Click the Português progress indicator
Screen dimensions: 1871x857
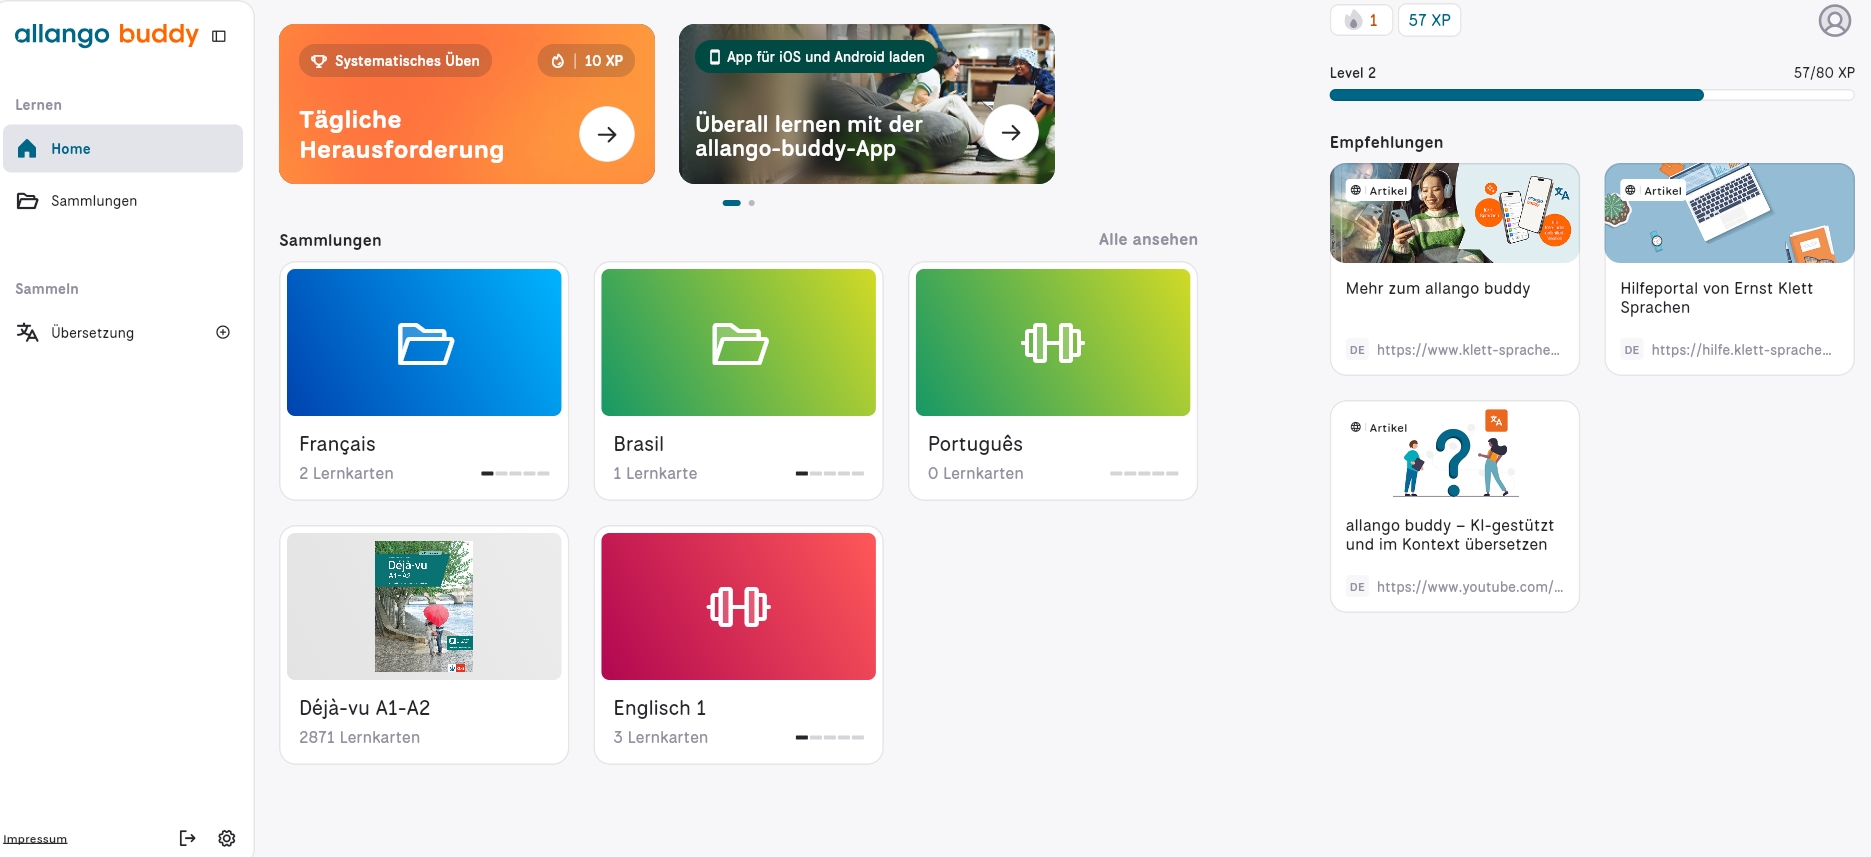click(1144, 473)
